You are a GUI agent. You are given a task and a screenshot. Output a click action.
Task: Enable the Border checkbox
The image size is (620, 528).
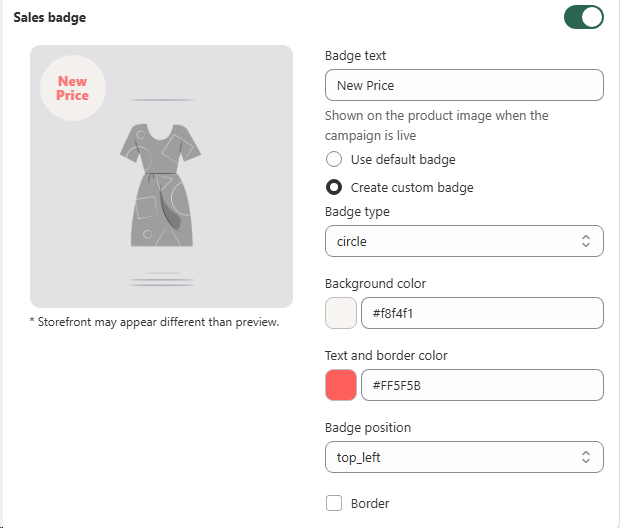click(x=334, y=503)
